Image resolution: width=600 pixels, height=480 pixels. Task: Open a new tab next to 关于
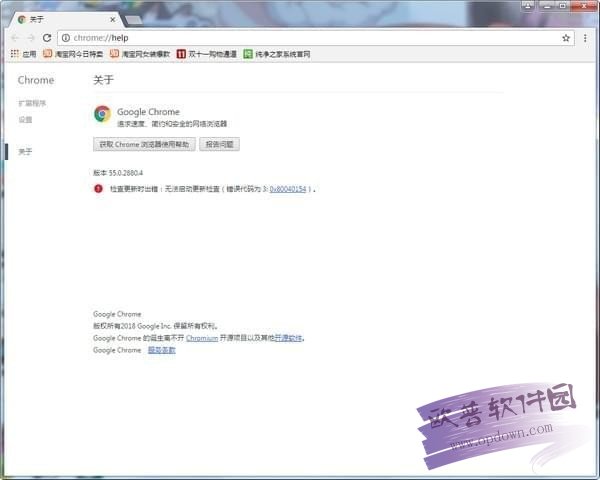click(x=134, y=20)
